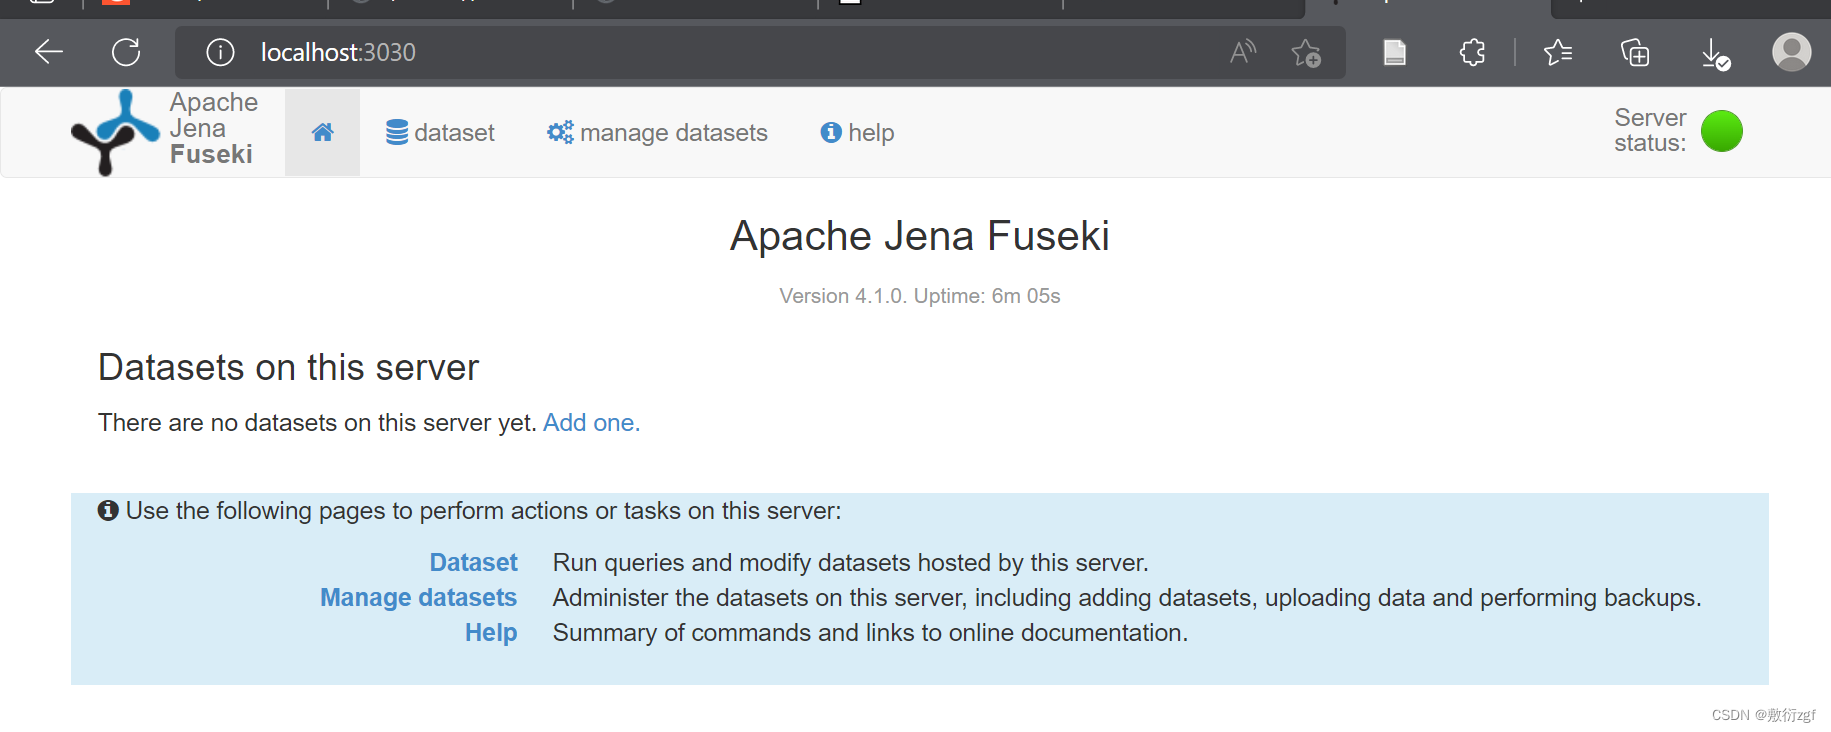The image size is (1831, 732).
Task: Open the bold Help link
Action: [490, 633]
